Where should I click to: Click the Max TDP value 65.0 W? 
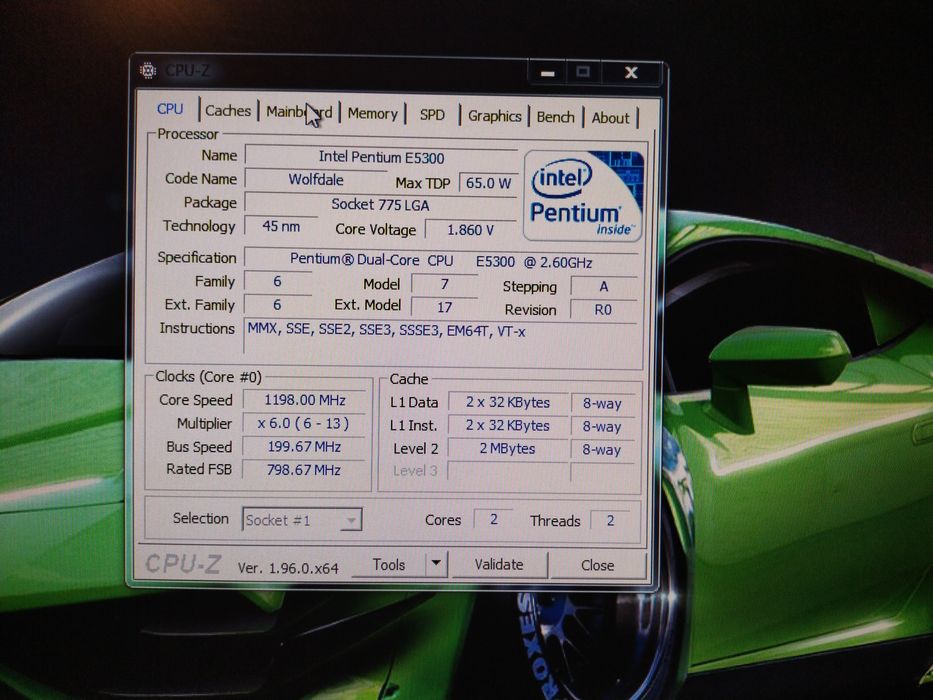pos(489,183)
